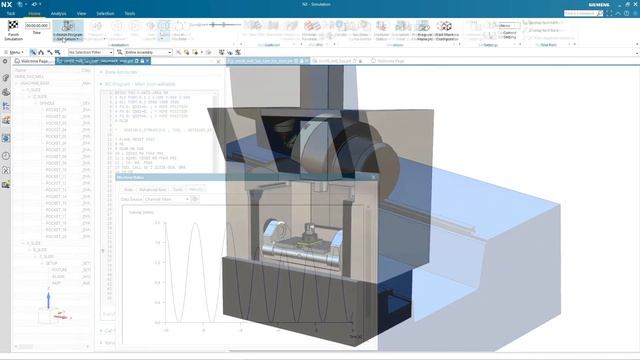This screenshot has width=640, height=360.
Task: Click the command finder search icon
Action: pos(600,13)
